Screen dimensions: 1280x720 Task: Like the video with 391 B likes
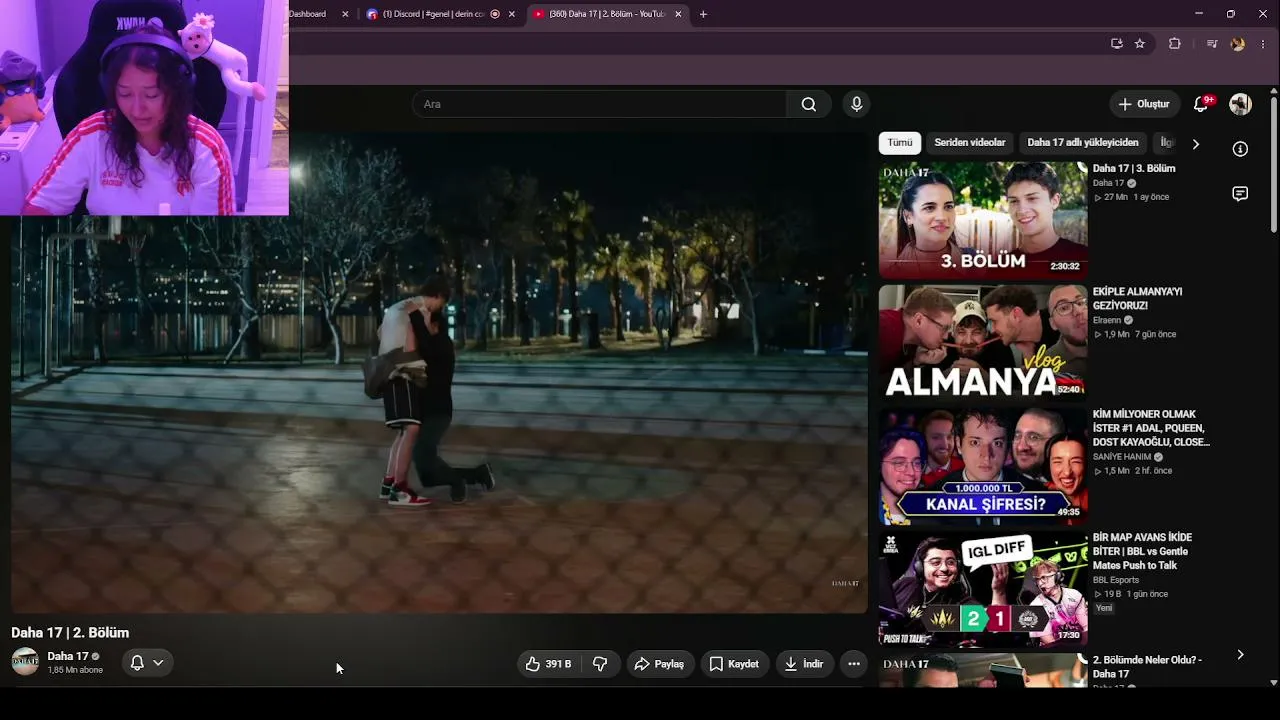coord(548,664)
